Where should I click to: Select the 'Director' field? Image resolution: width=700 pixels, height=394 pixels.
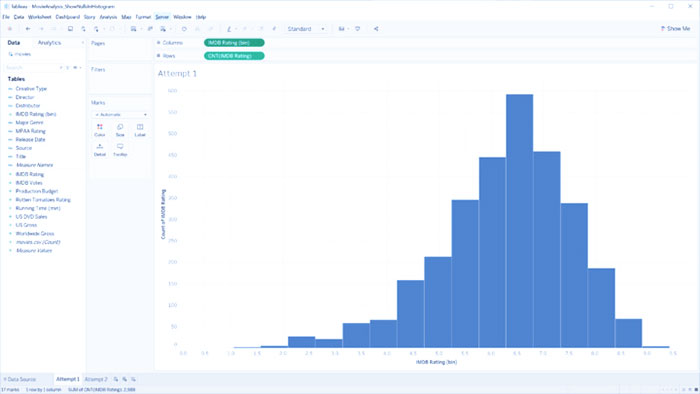pyautogui.click(x=25, y=97)
